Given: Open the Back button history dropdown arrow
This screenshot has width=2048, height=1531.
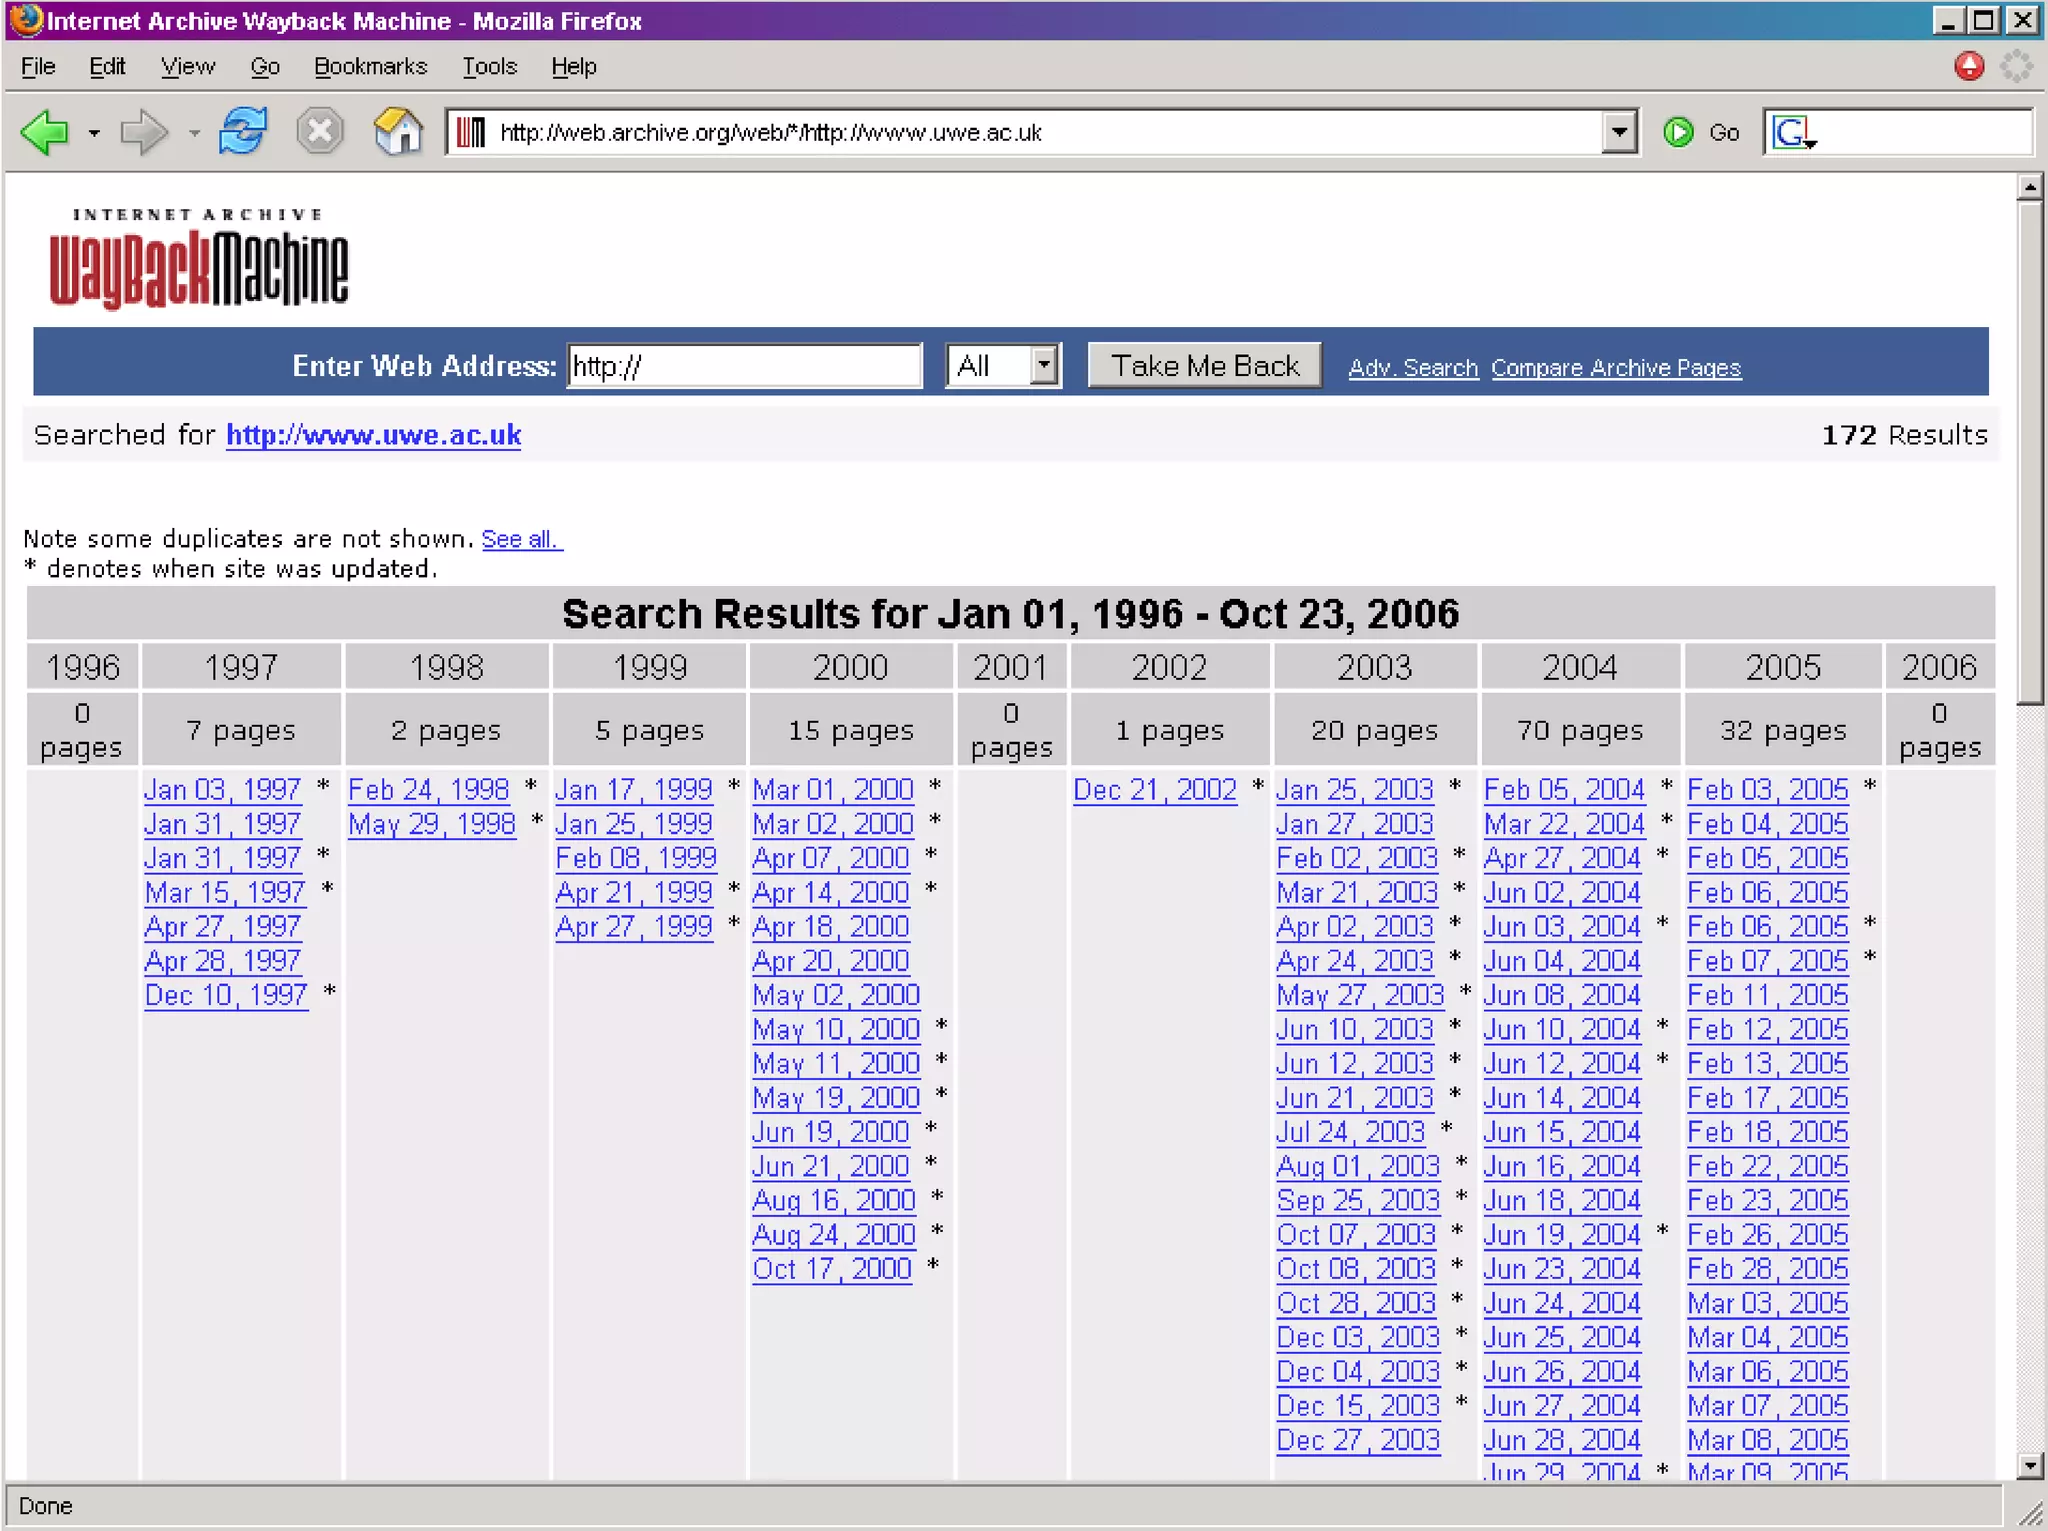Looking at the screenshot, I should [94, 132].
